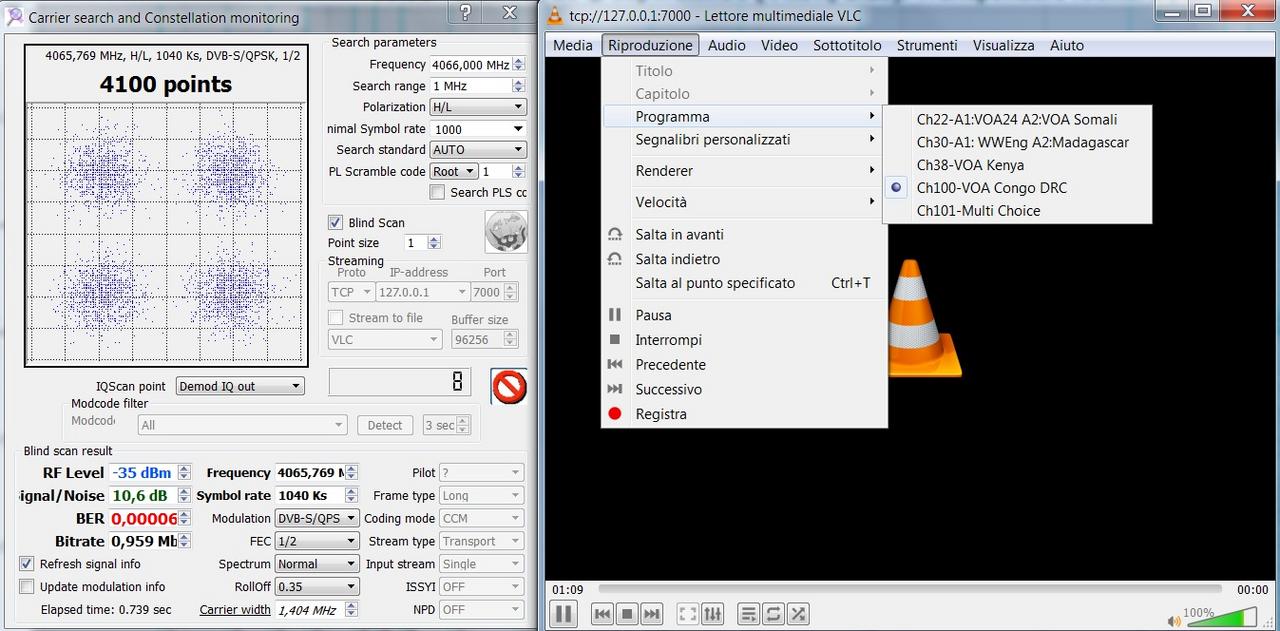Screen dimensions: 1280x631
Task: Click the Pausa icon in Riproduzione menu
Action: tap(615, 315)
